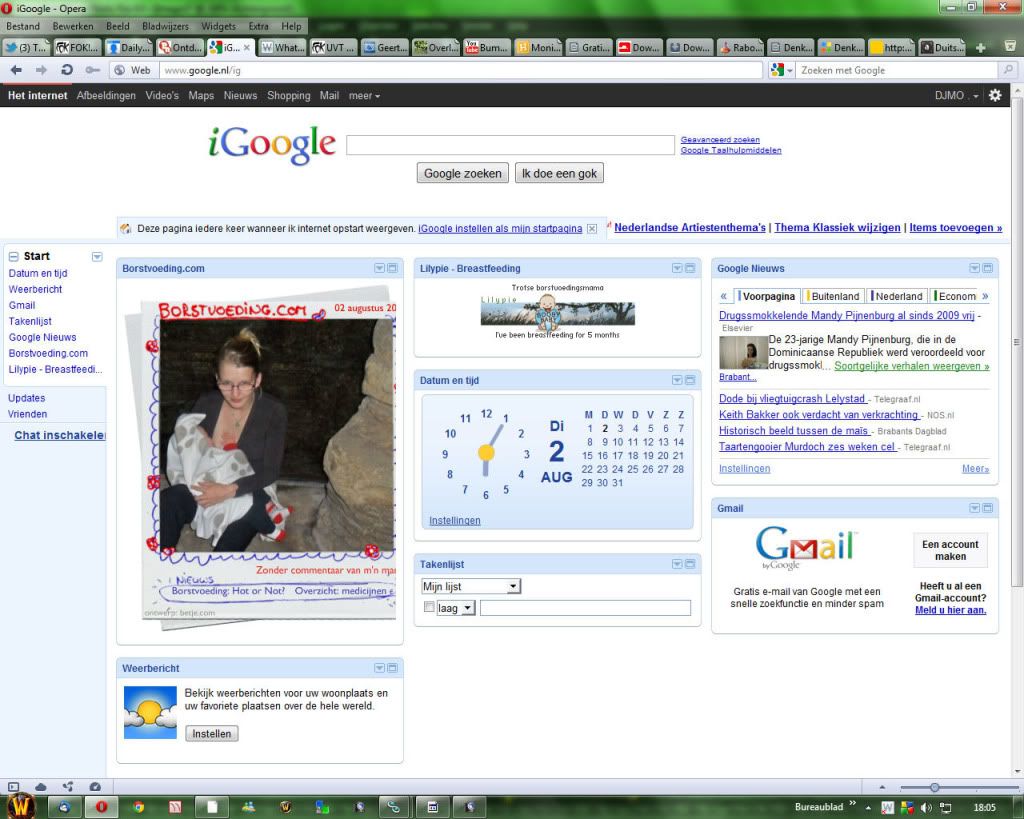The height and width of the screenshot is (819, 1024).
Task: Open the Borstvoeding.com gadget menu arrow
Action: coord(379,268)
